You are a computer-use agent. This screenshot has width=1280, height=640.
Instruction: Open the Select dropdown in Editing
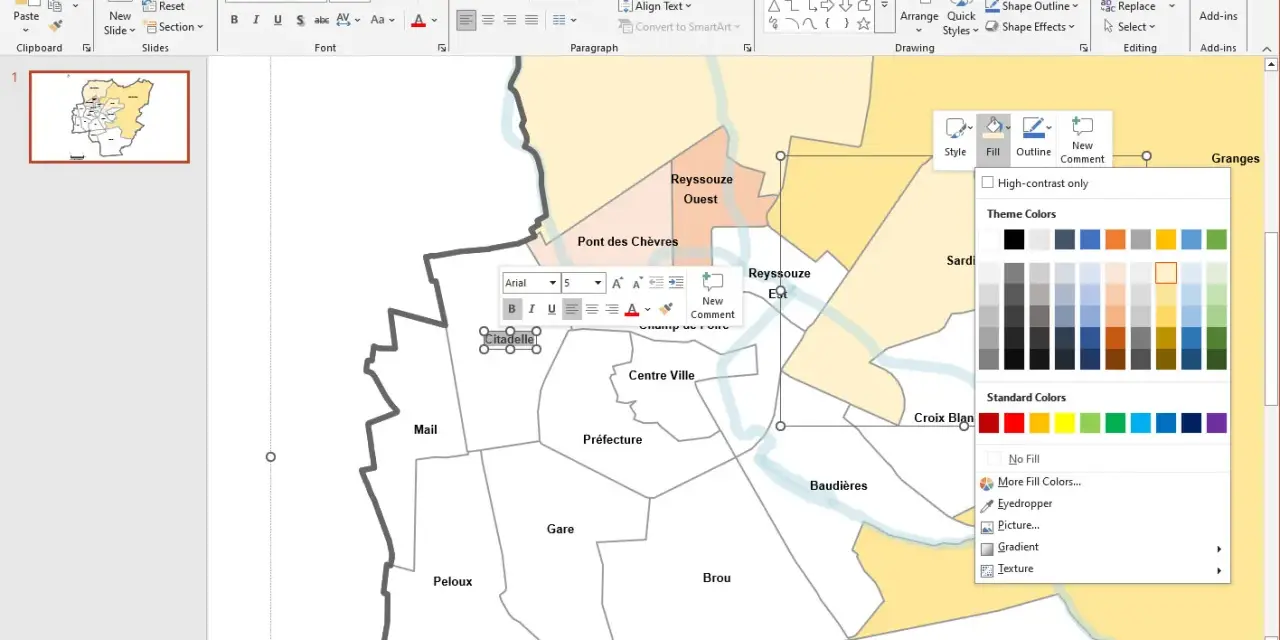(x=1129, y=27)
